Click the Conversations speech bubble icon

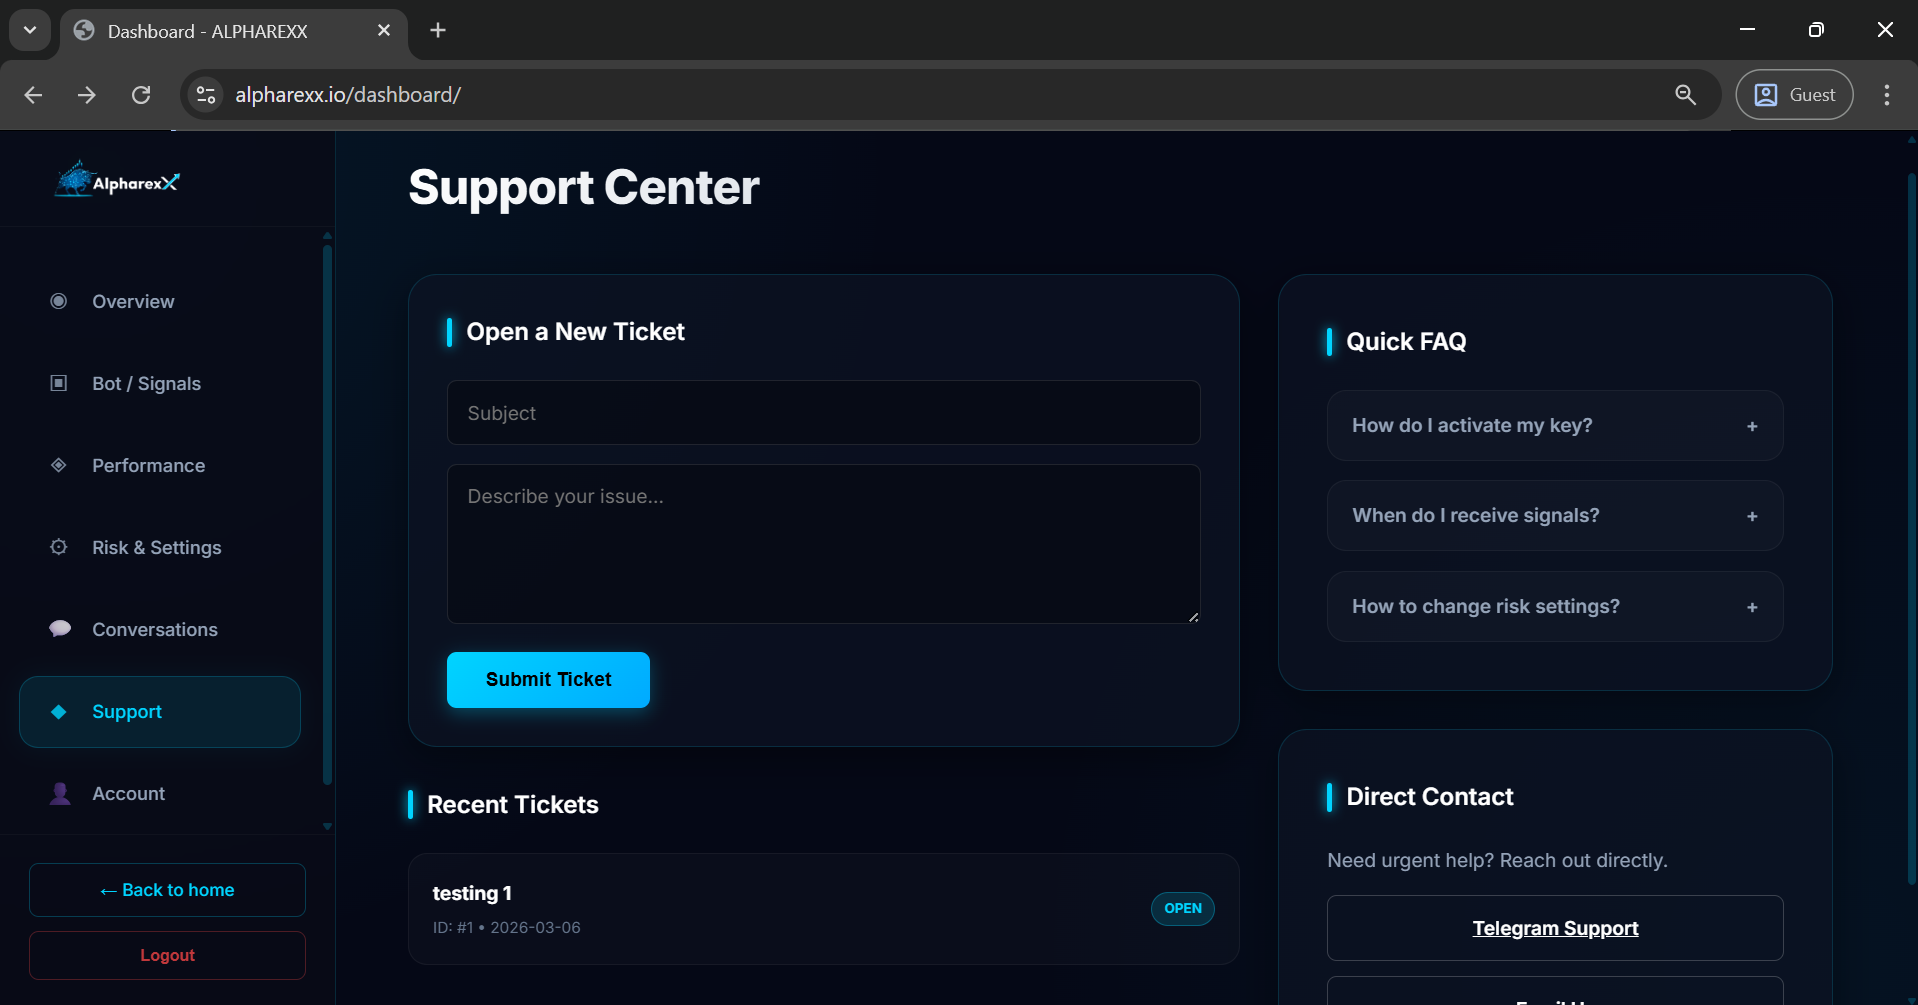coord(60,629)
